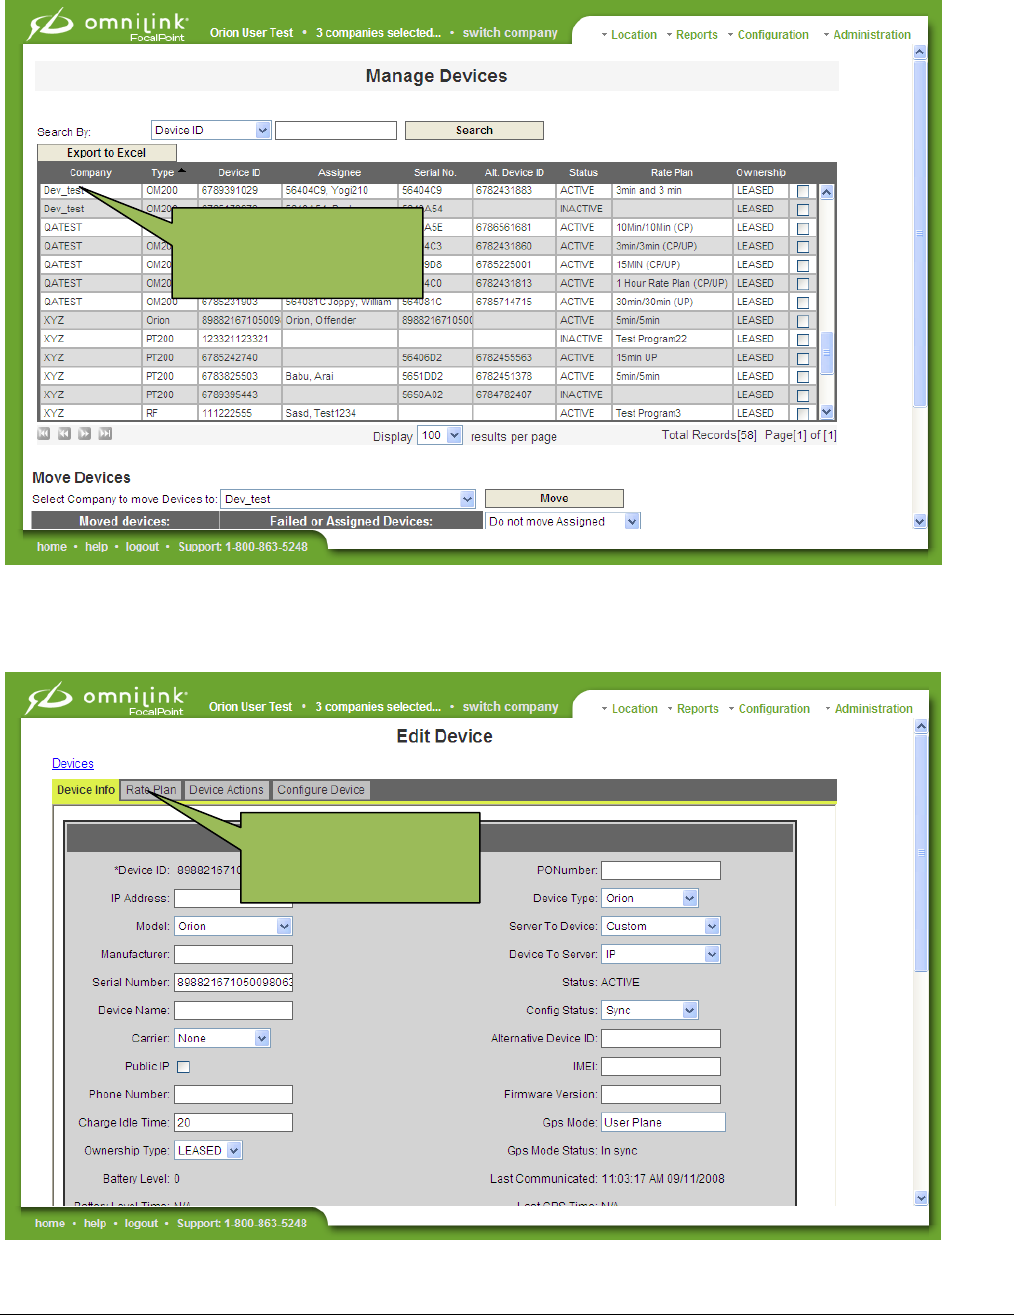Screen dimensions: 1014x1315
Task: Go to next page of device results
Action: coord(85,434)
